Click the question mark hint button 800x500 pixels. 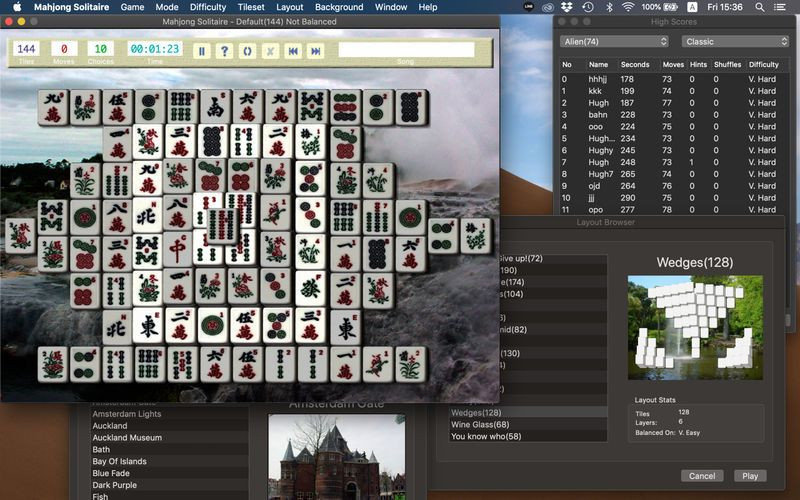(x=224, y=51)
